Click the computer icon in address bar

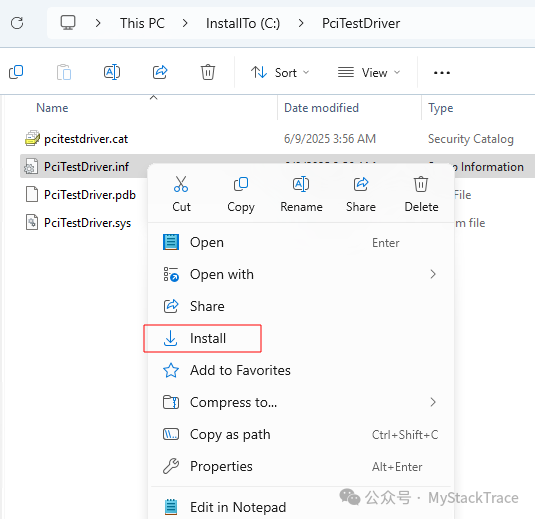pyautogui.click(x=68, y=23)
